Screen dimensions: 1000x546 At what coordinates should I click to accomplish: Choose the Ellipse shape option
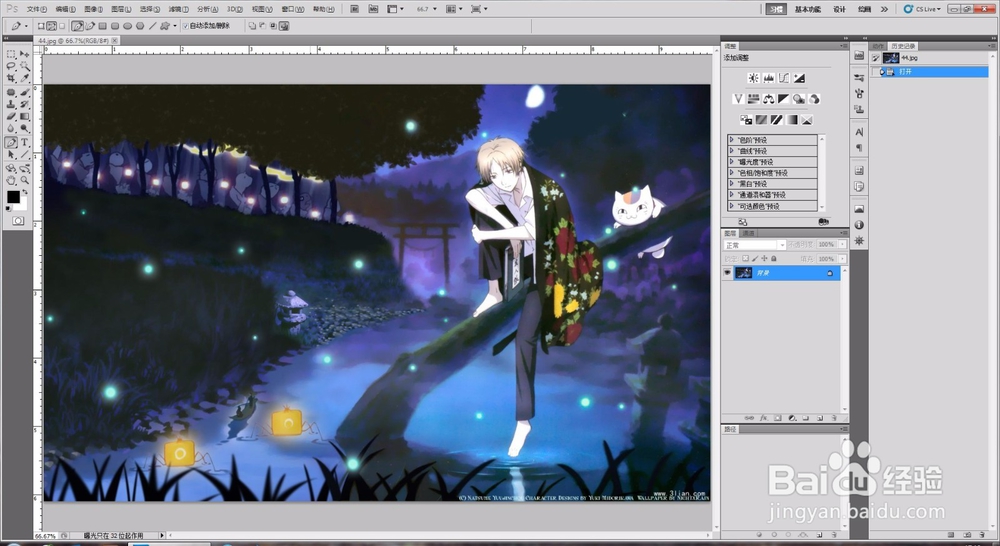point(128,26)
